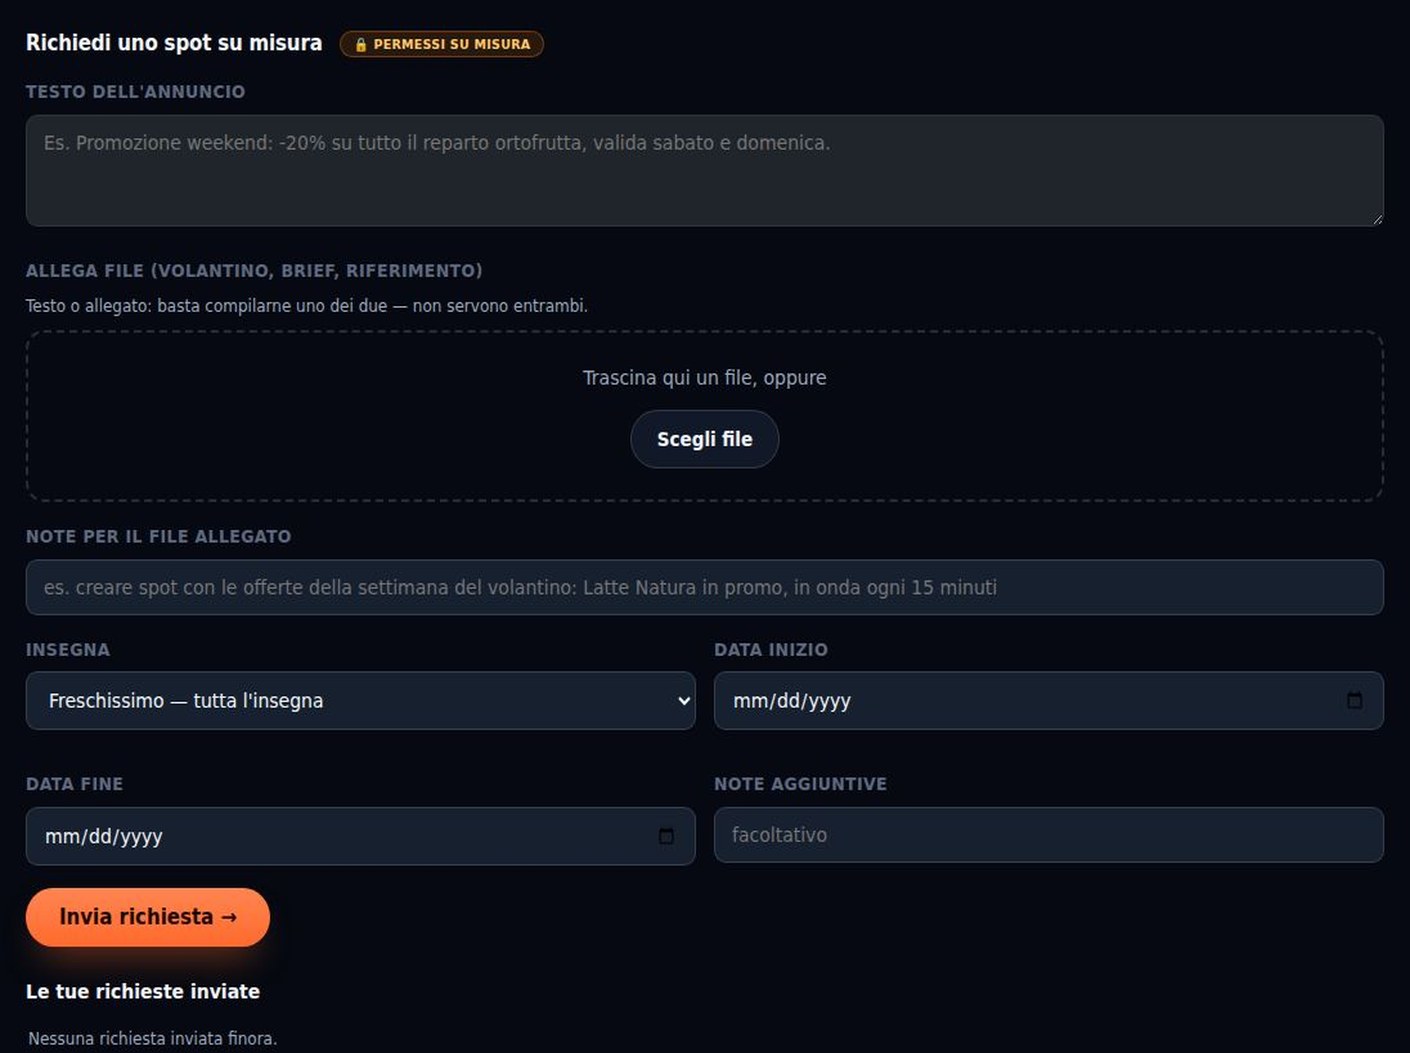Focus the Note per il file allegato field

coord(704,587)
